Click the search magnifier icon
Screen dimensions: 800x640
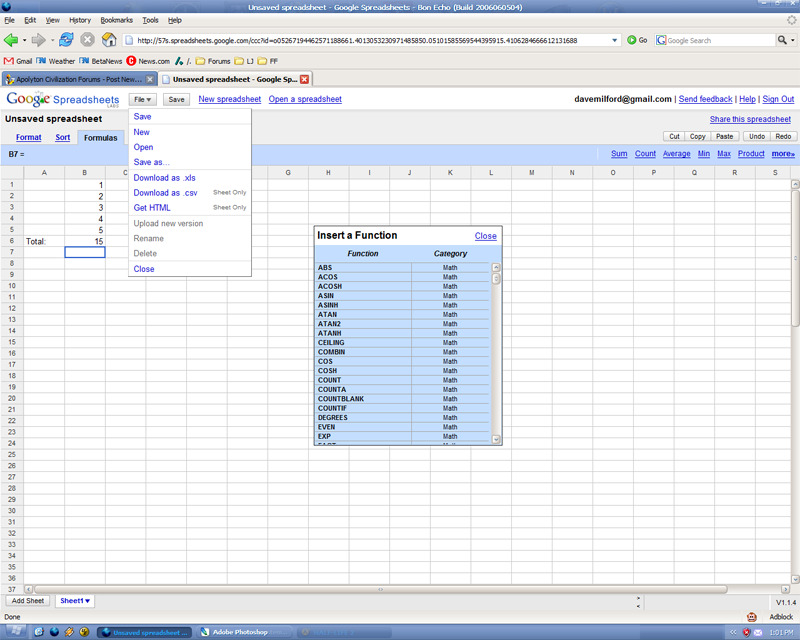tap(782, 40)
